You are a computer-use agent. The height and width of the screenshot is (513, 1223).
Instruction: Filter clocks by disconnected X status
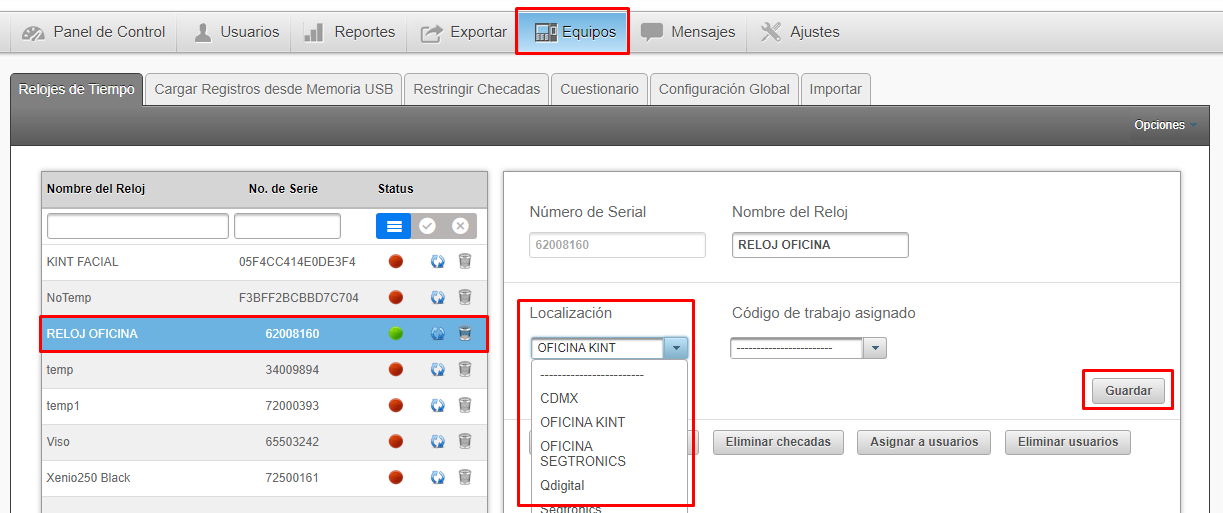(x=460, y=226)
